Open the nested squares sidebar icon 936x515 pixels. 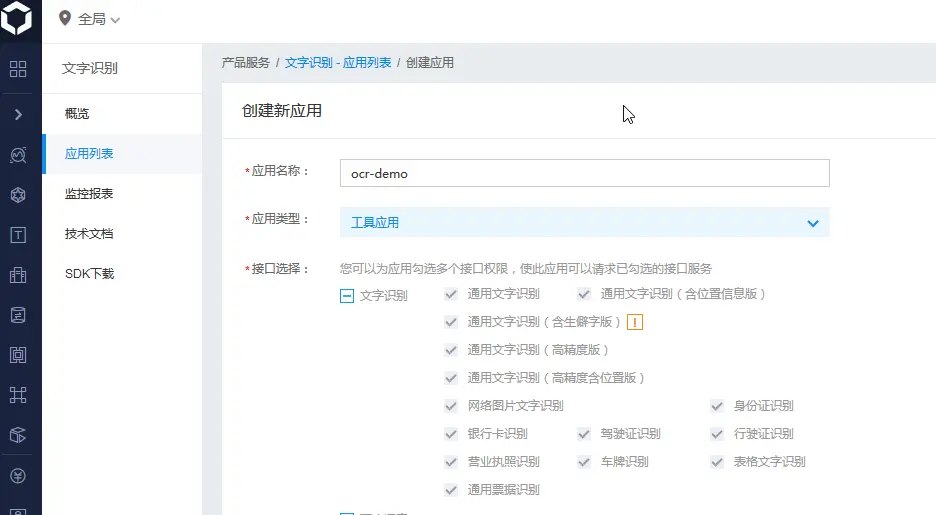[18, 355]
